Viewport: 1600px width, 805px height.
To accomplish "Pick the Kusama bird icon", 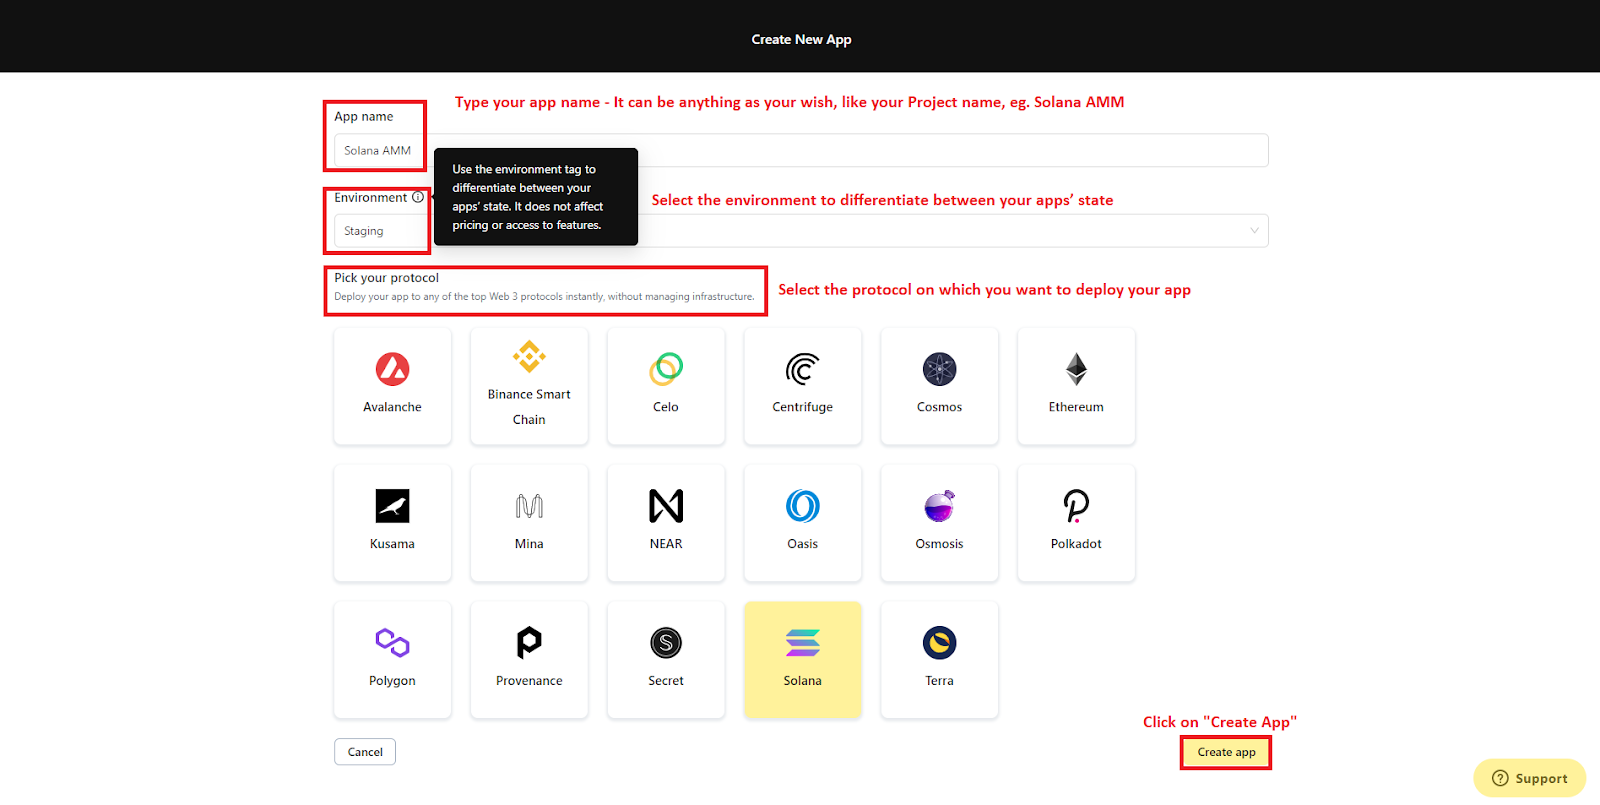I will [x=392, y=506].
